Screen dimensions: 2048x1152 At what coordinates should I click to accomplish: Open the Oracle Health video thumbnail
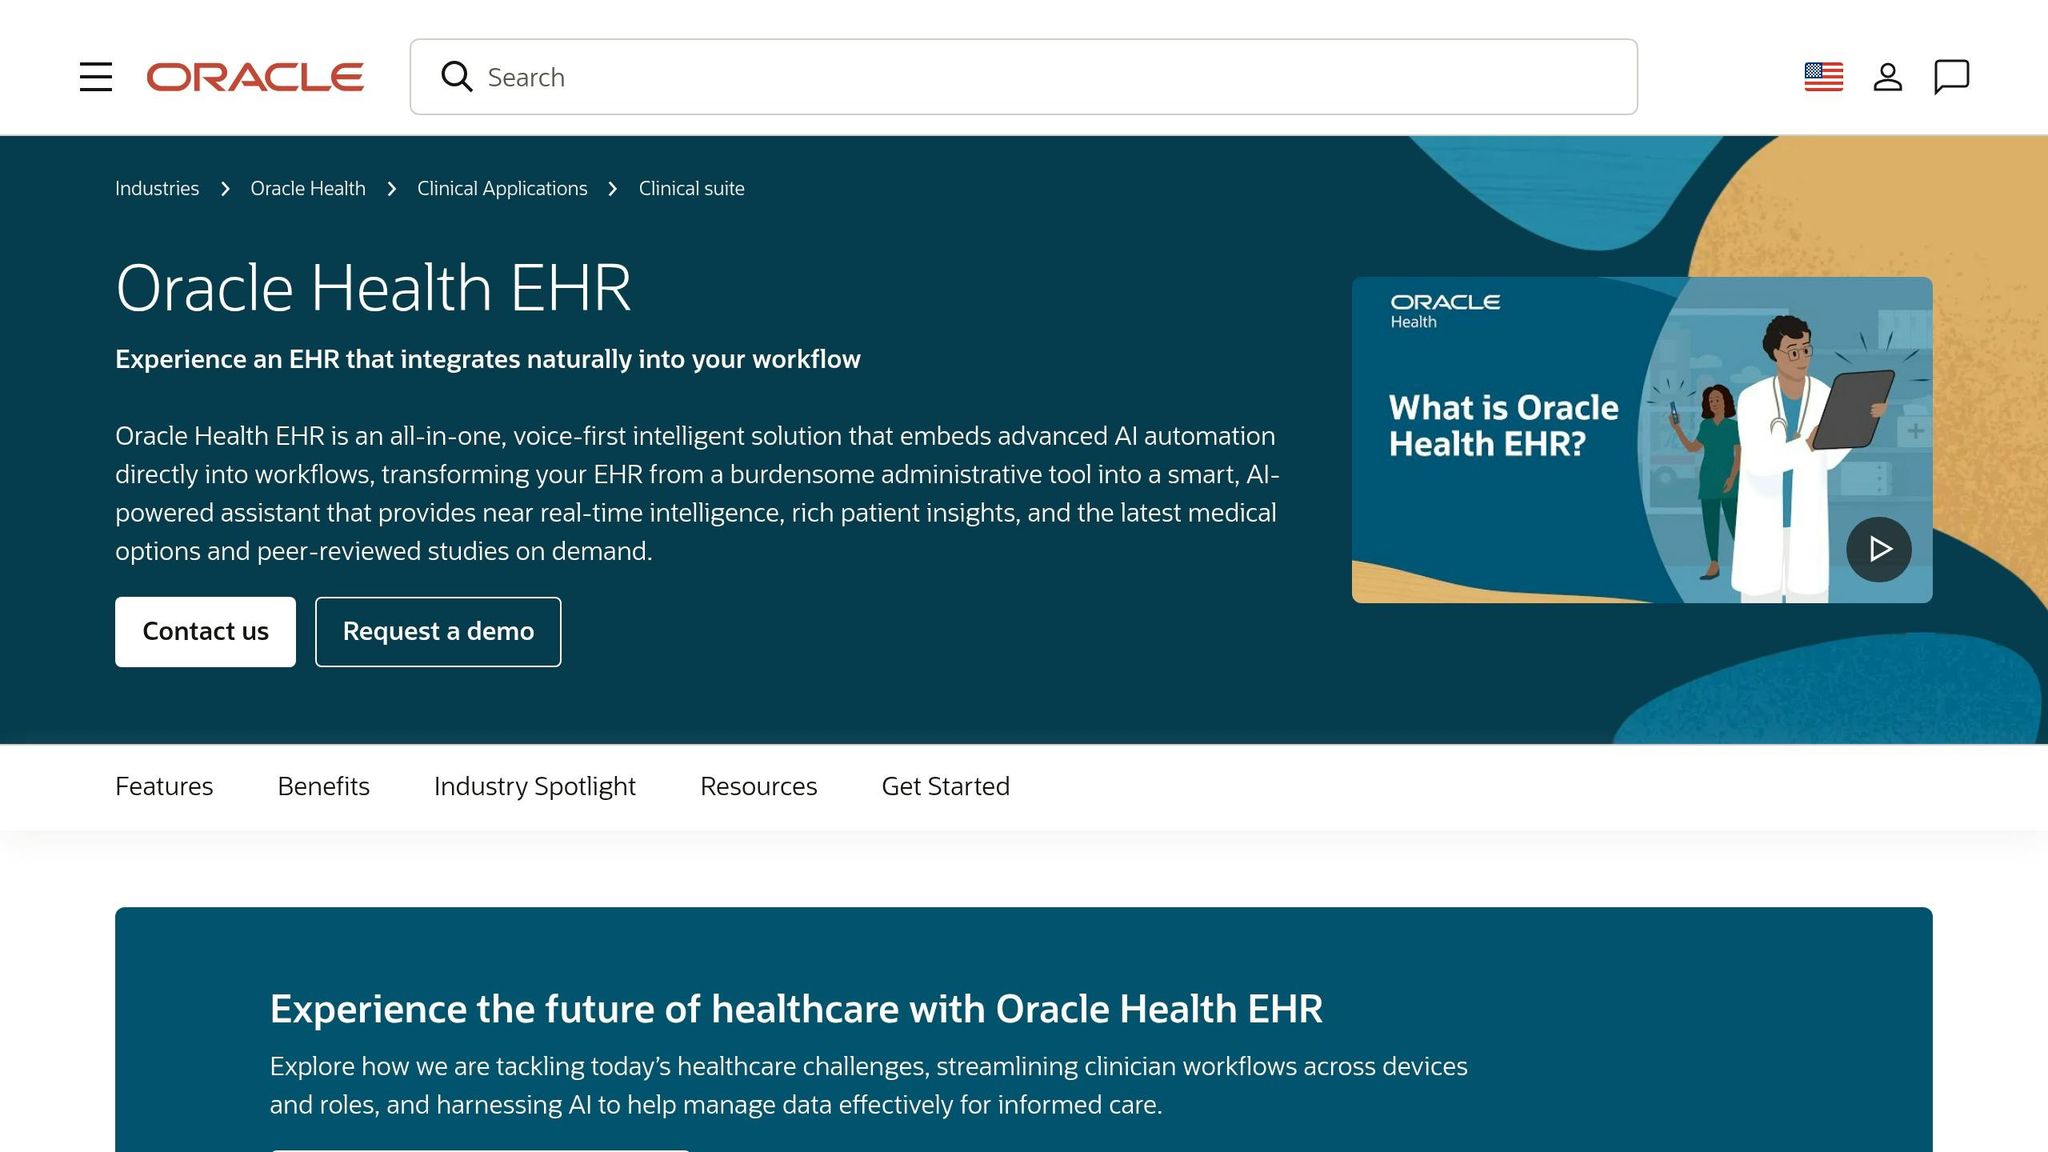point(1641,440)
